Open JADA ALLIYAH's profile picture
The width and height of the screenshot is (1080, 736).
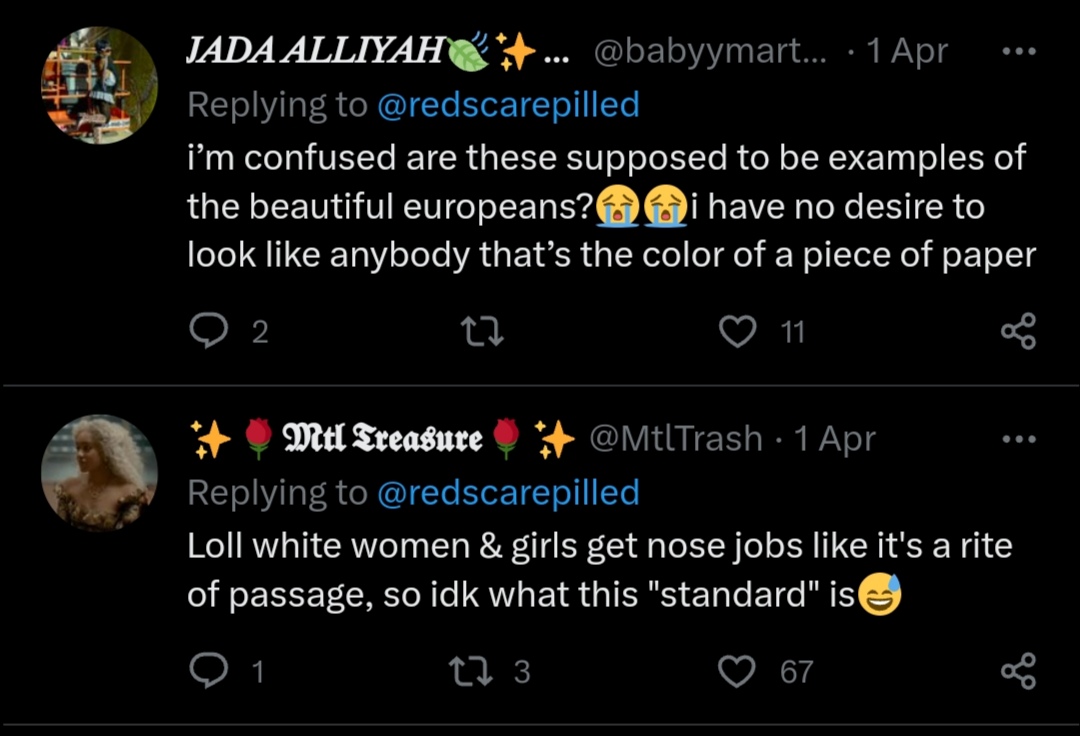pyautogui.click(x=99, y=85)
